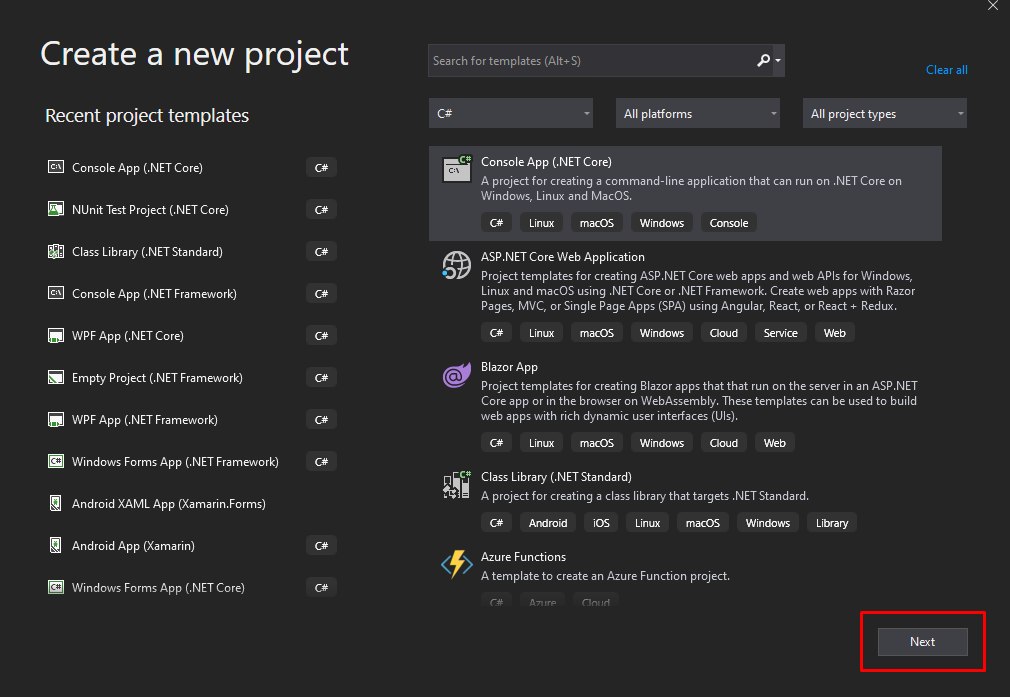1010x697 pixels.
Task: Click the NUnit Test Project recent template icon
Action: (x=56, y=209)
